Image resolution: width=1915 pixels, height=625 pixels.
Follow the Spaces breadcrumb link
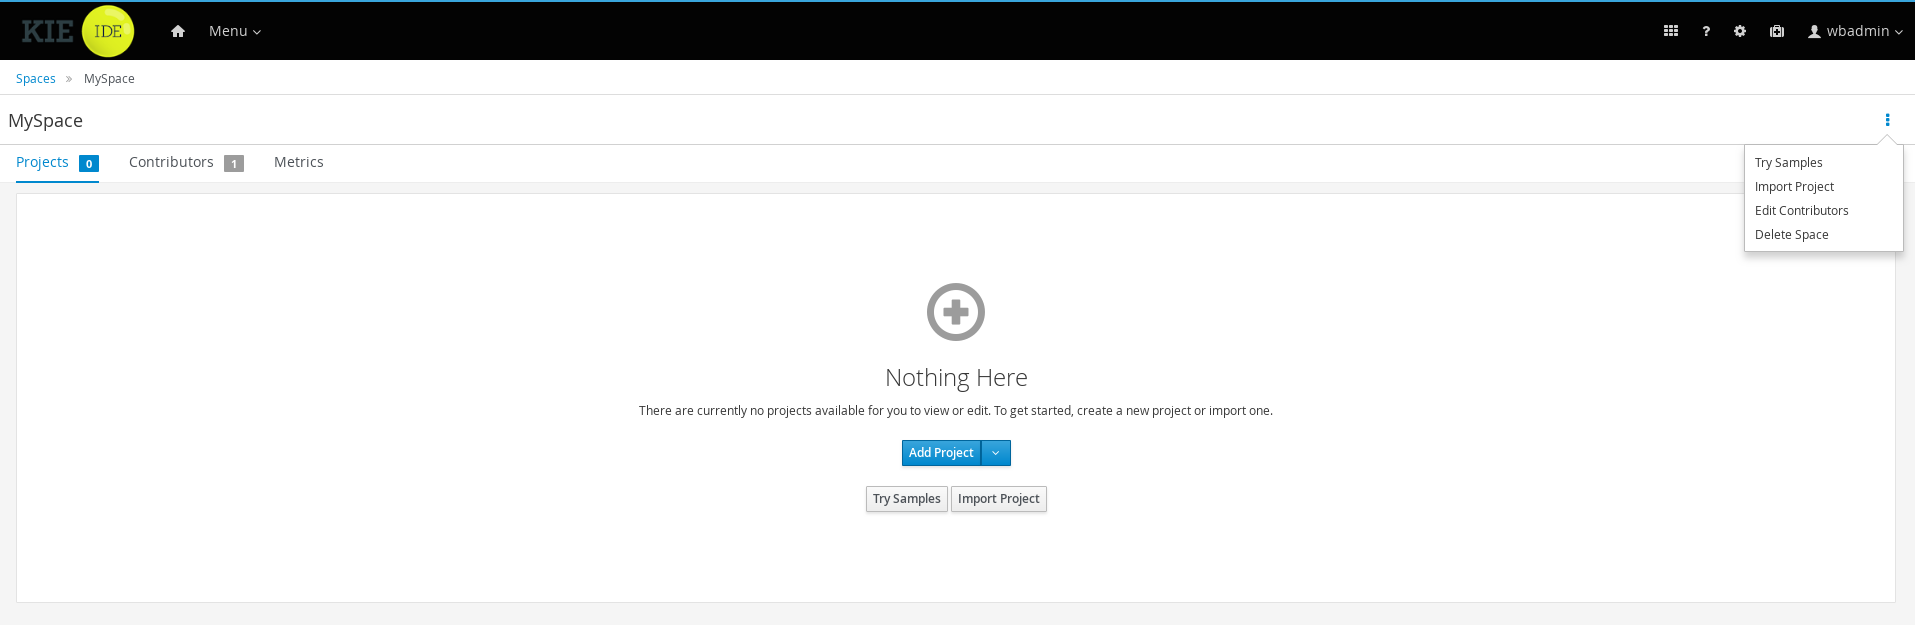tap(36, 79)
